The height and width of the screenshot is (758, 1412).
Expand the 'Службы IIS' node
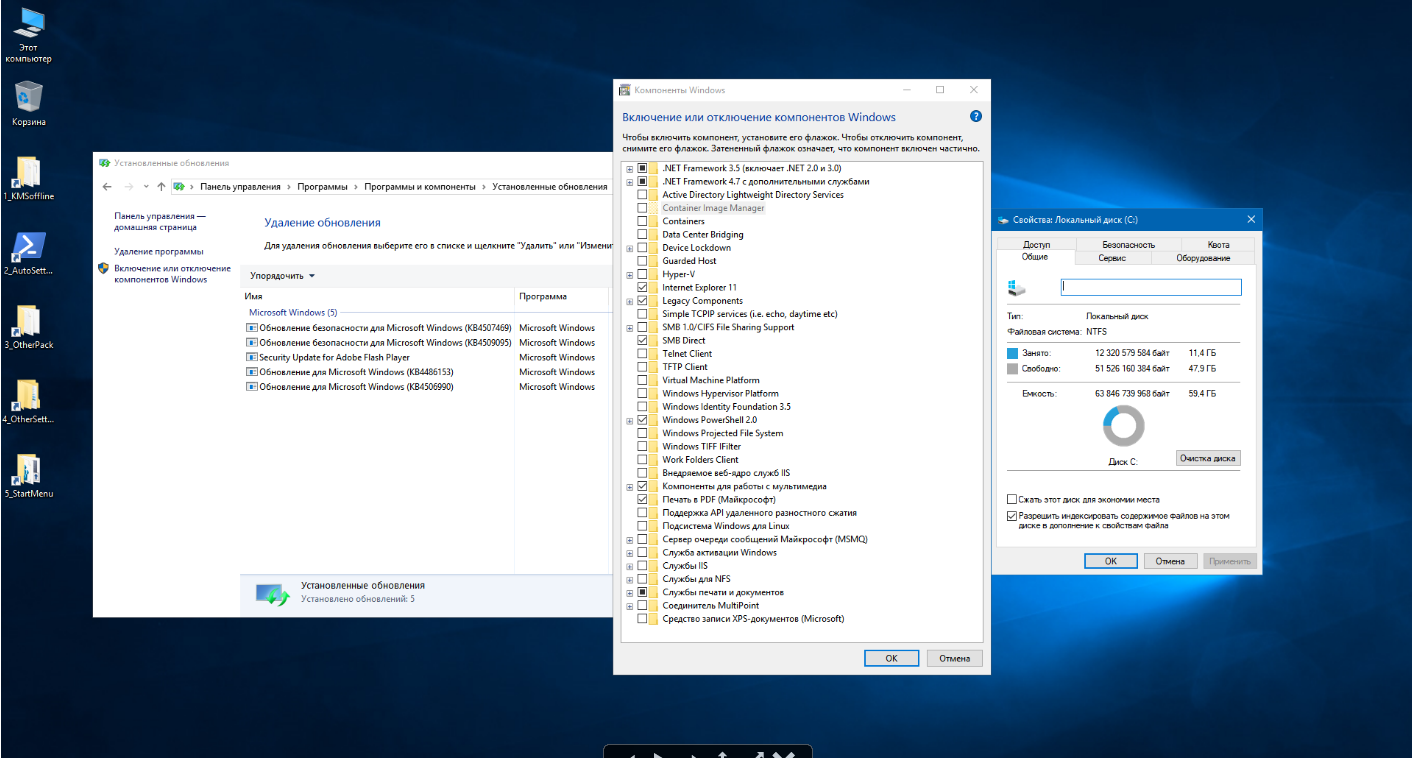tap(630, 566)
